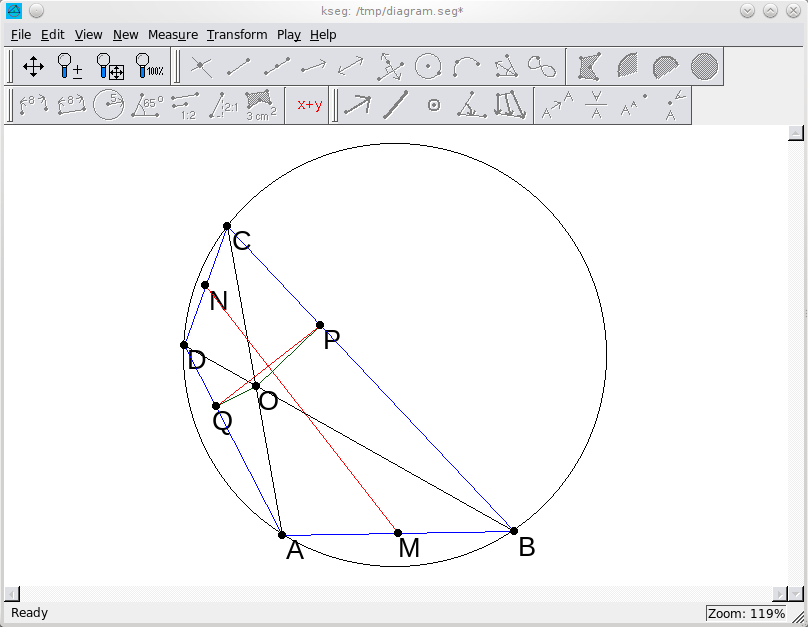Open the x+y calculate tool

pos(310,105)
